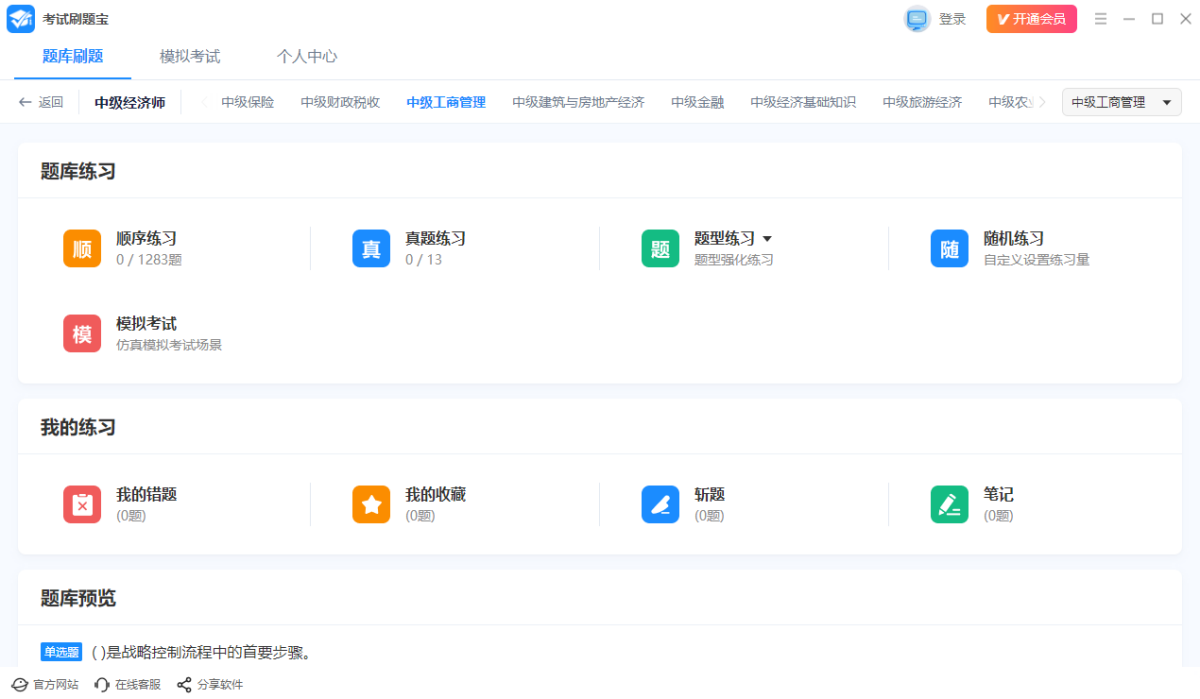Open the 真题练习 blue icon
This screenshot has width=1200, height=699.
(371, 249)
